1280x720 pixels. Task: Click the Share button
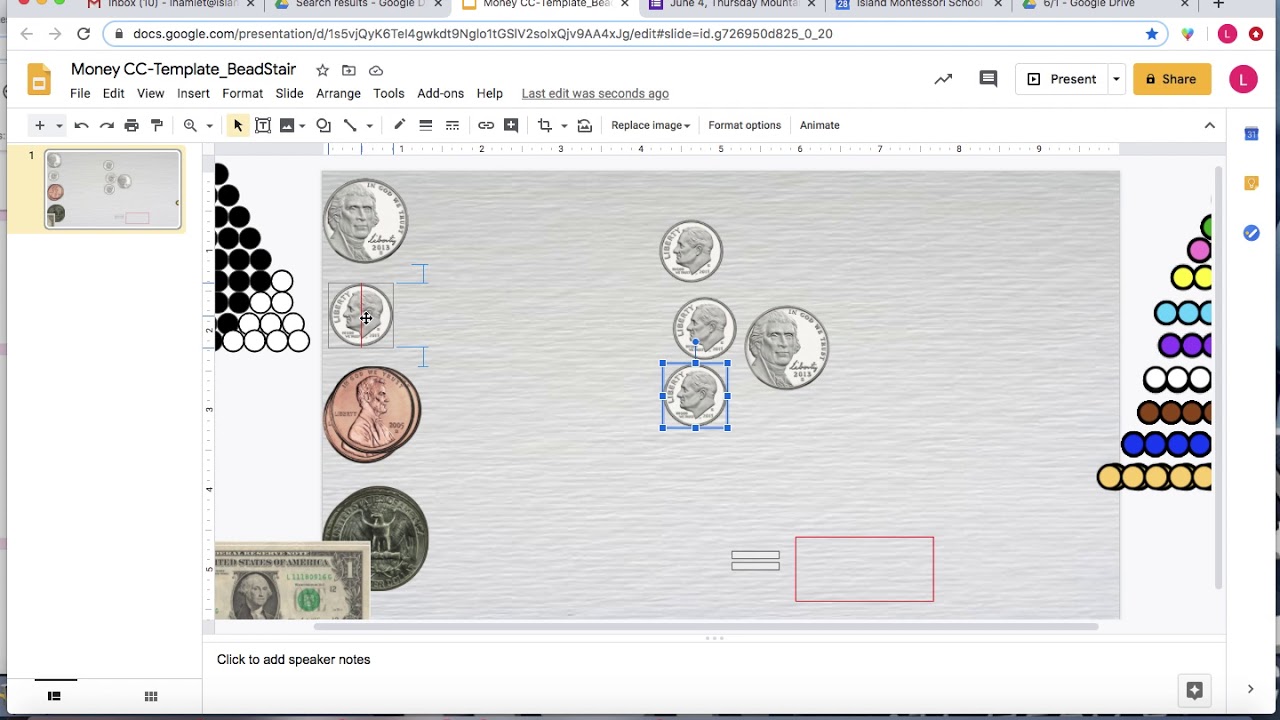point(1172,79)
